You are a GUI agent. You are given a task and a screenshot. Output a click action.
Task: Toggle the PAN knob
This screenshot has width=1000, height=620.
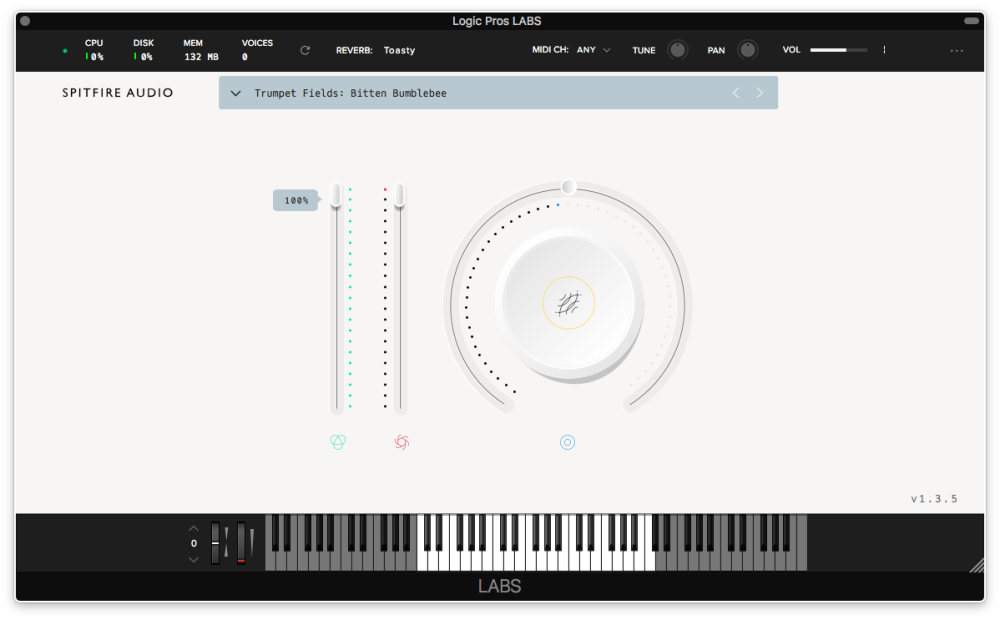pos(747,49)
